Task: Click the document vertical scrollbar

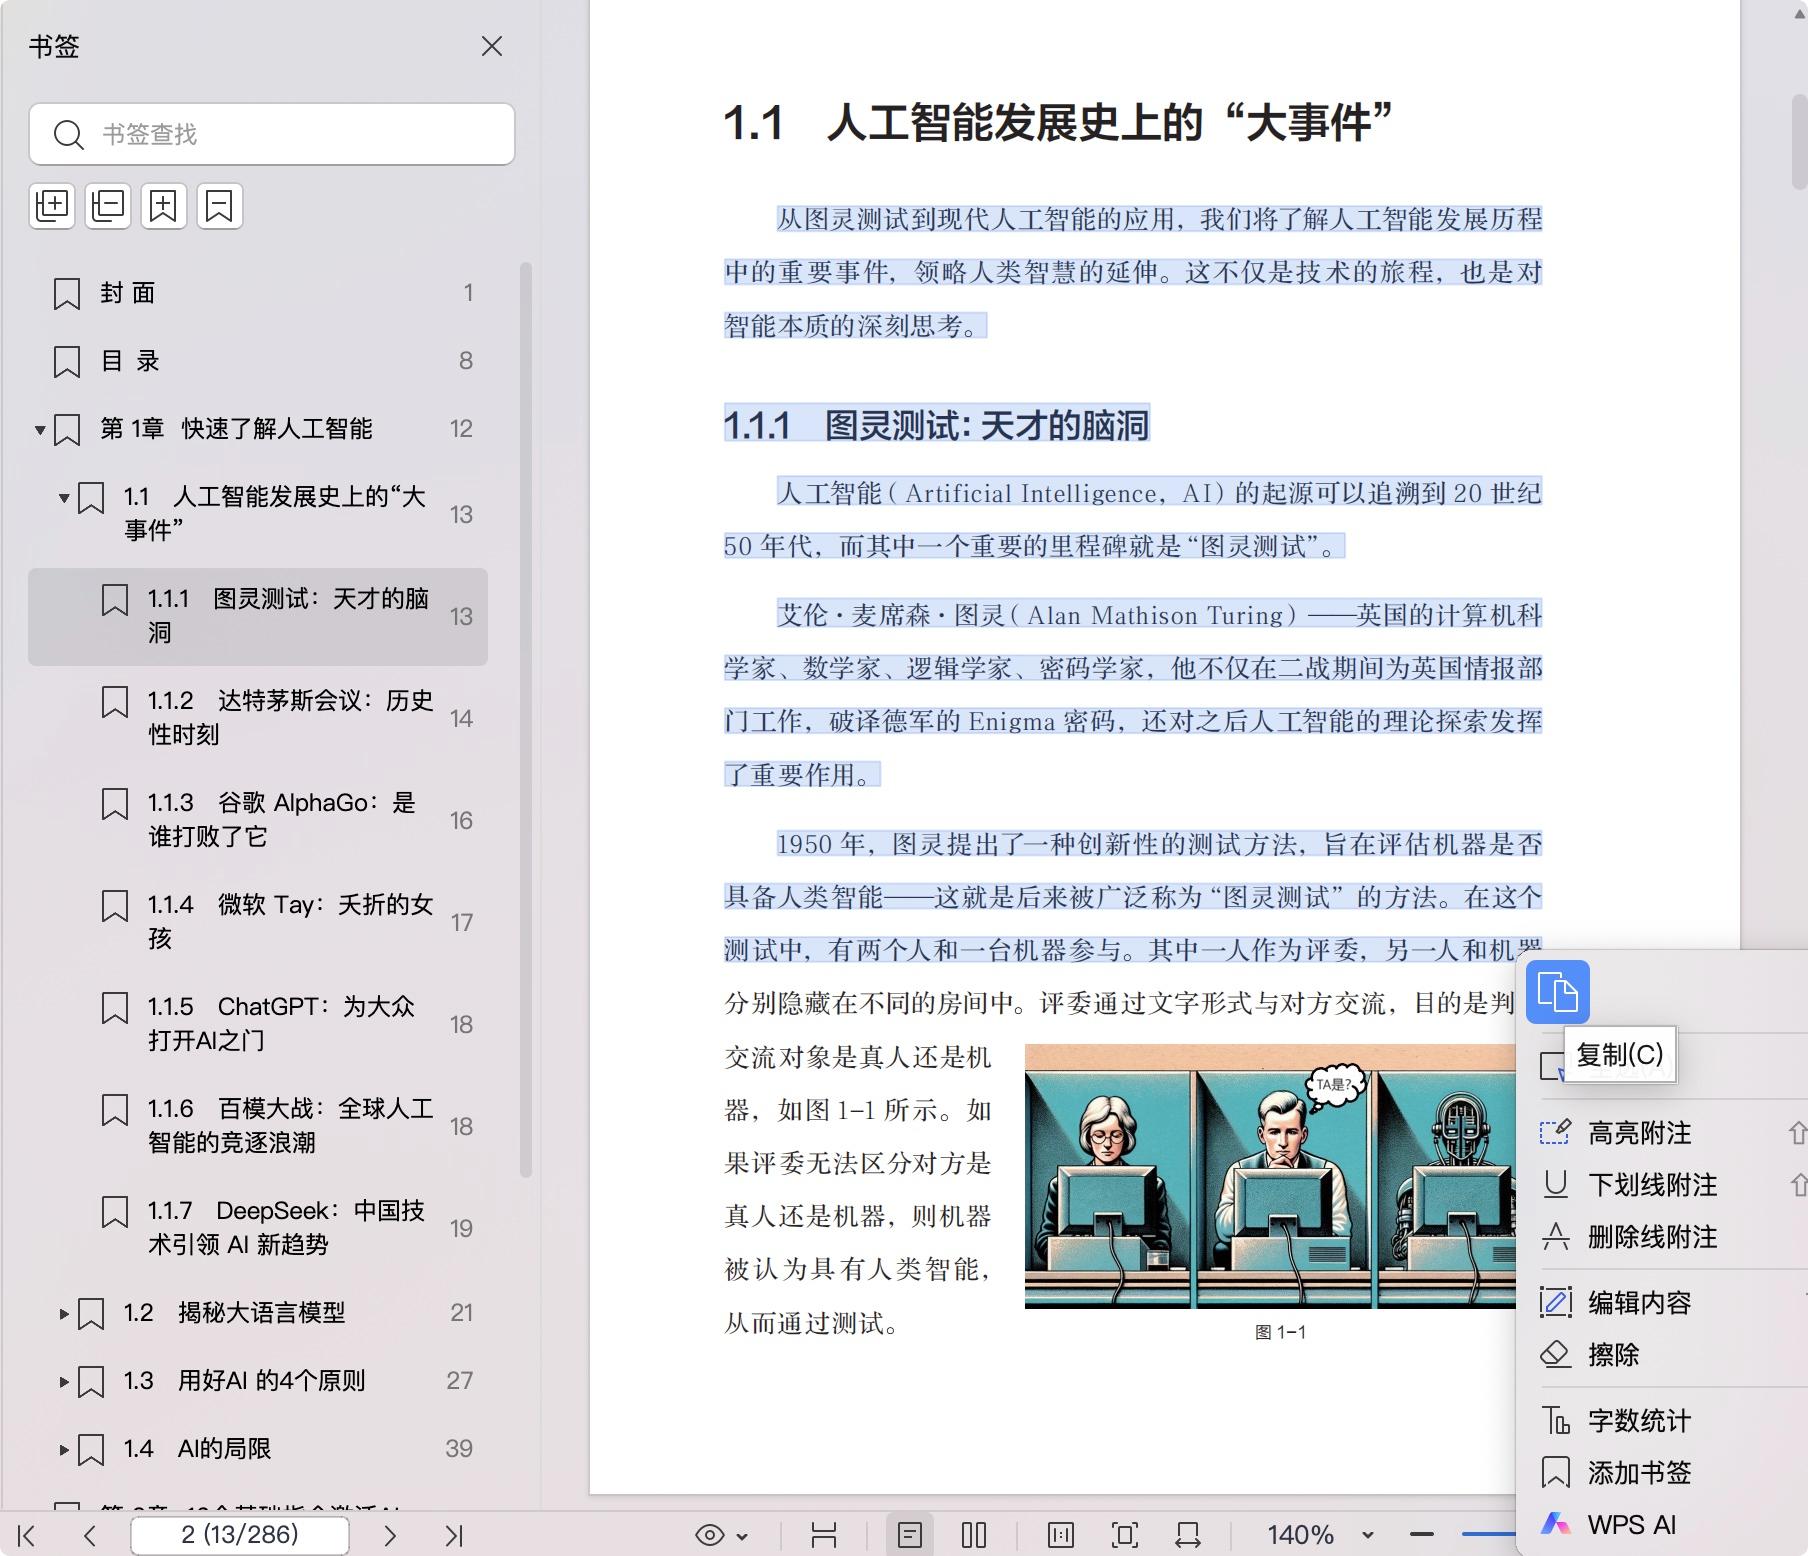Action: point(1799,140)
